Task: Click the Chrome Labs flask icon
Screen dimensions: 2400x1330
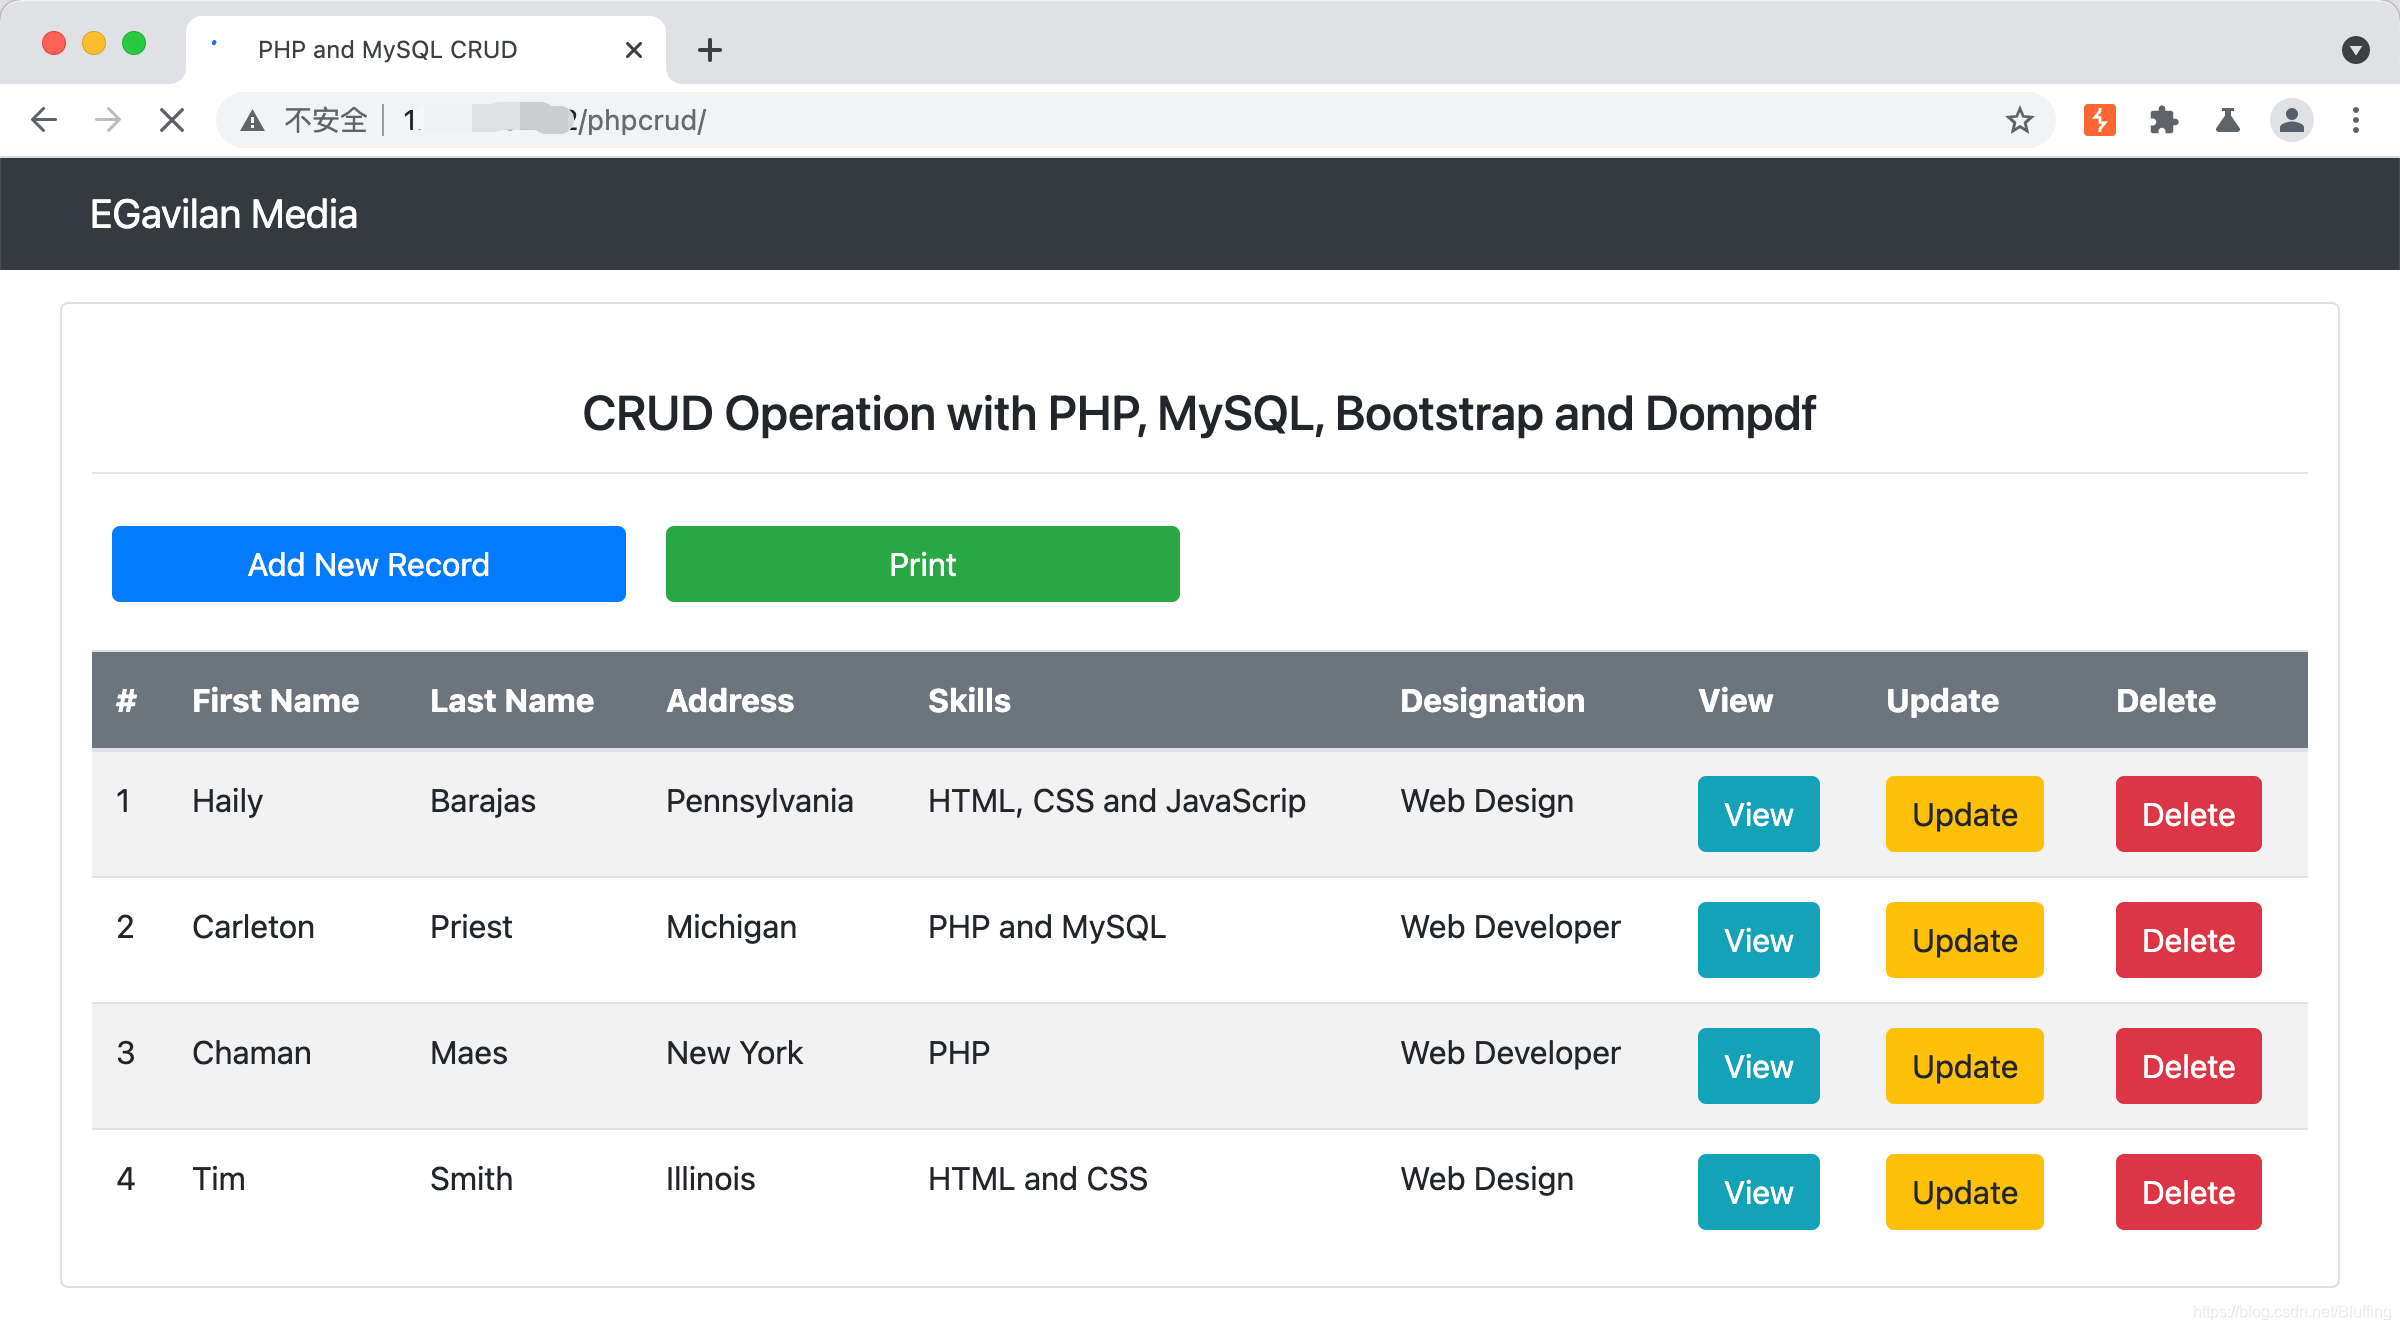Action: pos(2227,120)
